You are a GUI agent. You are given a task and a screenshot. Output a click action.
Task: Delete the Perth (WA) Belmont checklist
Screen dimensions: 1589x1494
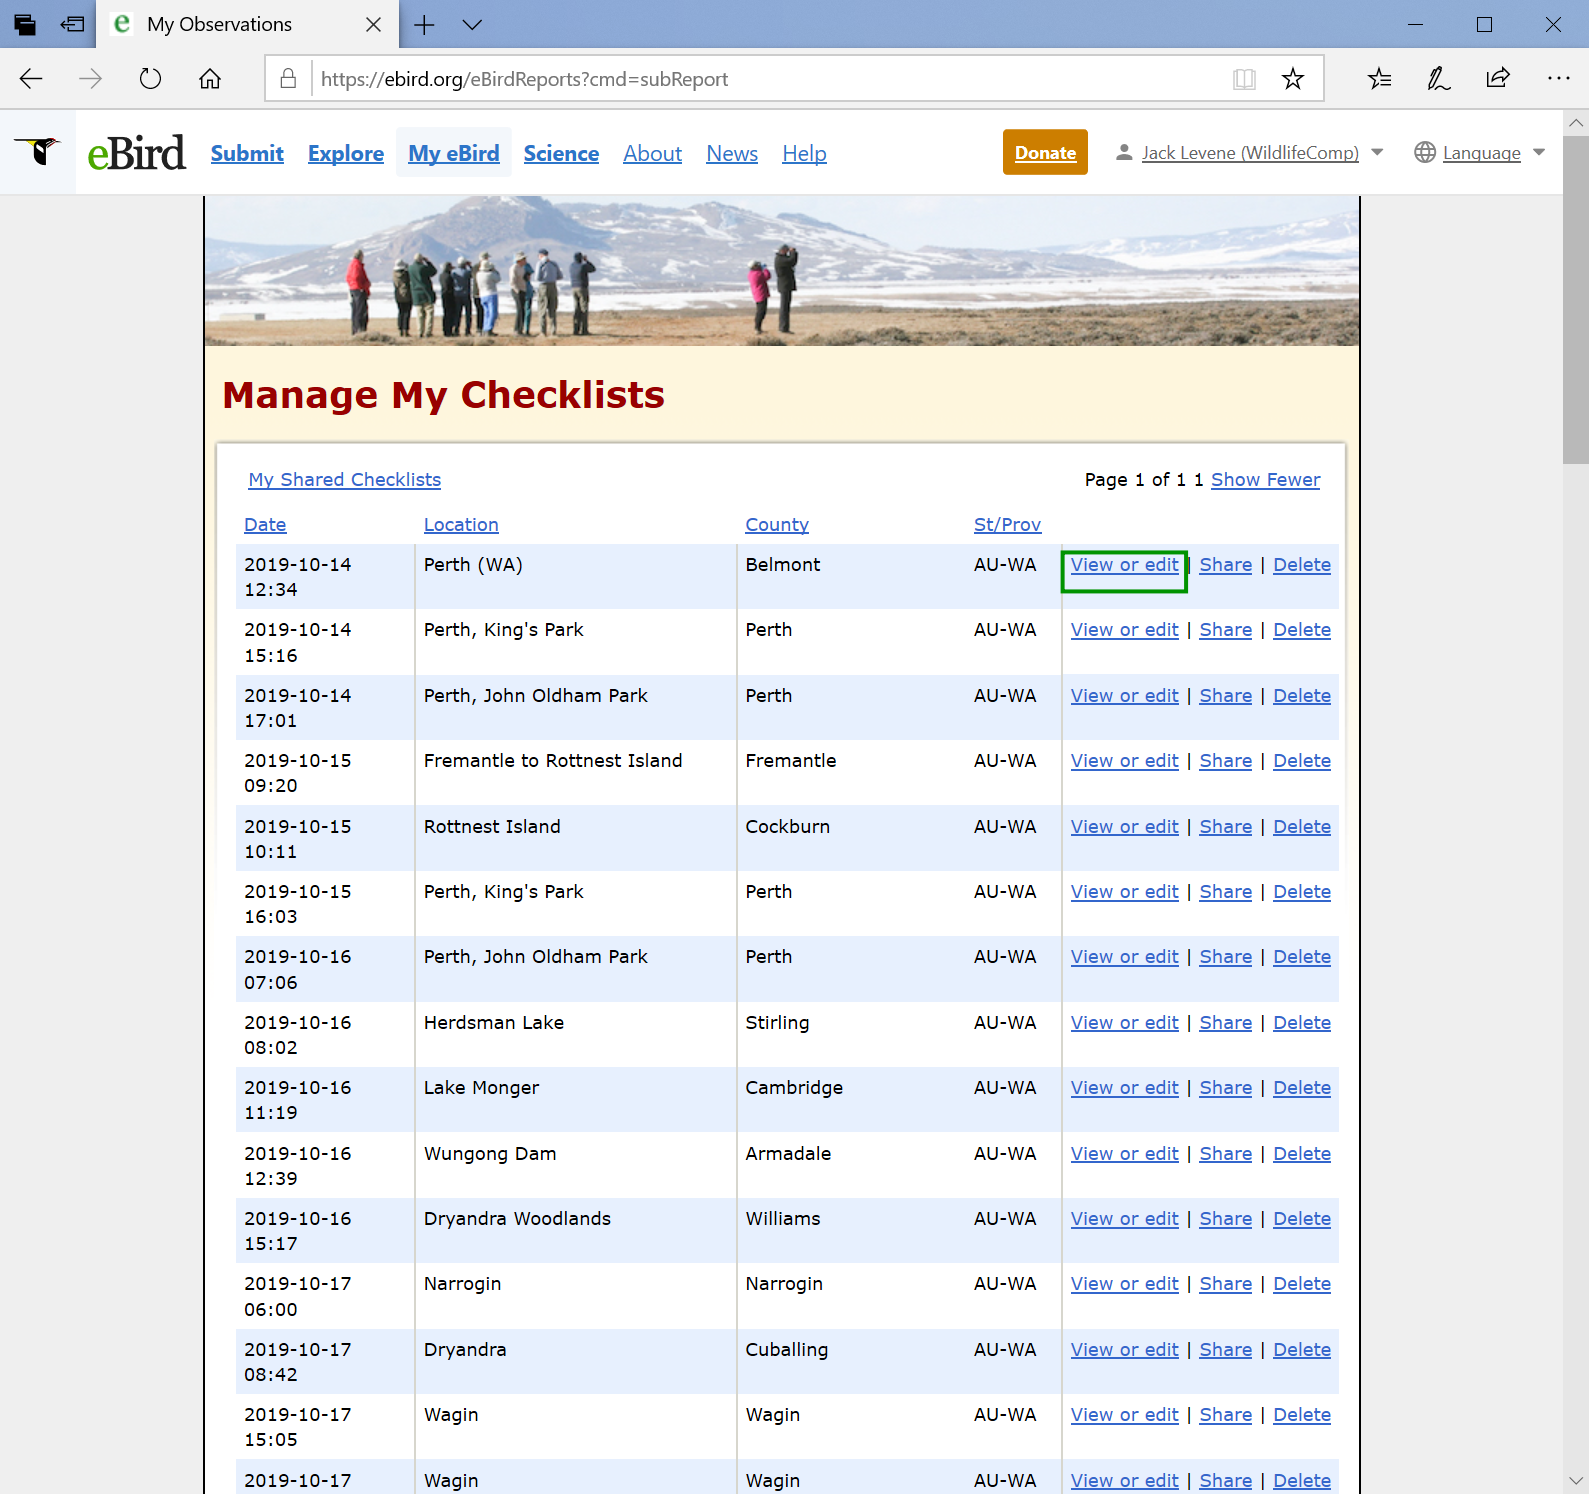tap(1301, 564)
